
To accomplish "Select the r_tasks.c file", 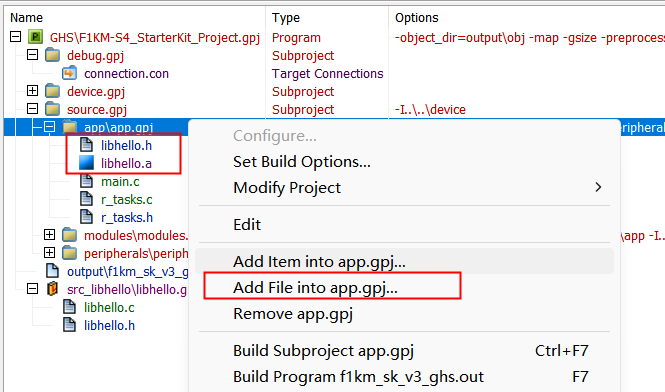I will pos(127,199).
